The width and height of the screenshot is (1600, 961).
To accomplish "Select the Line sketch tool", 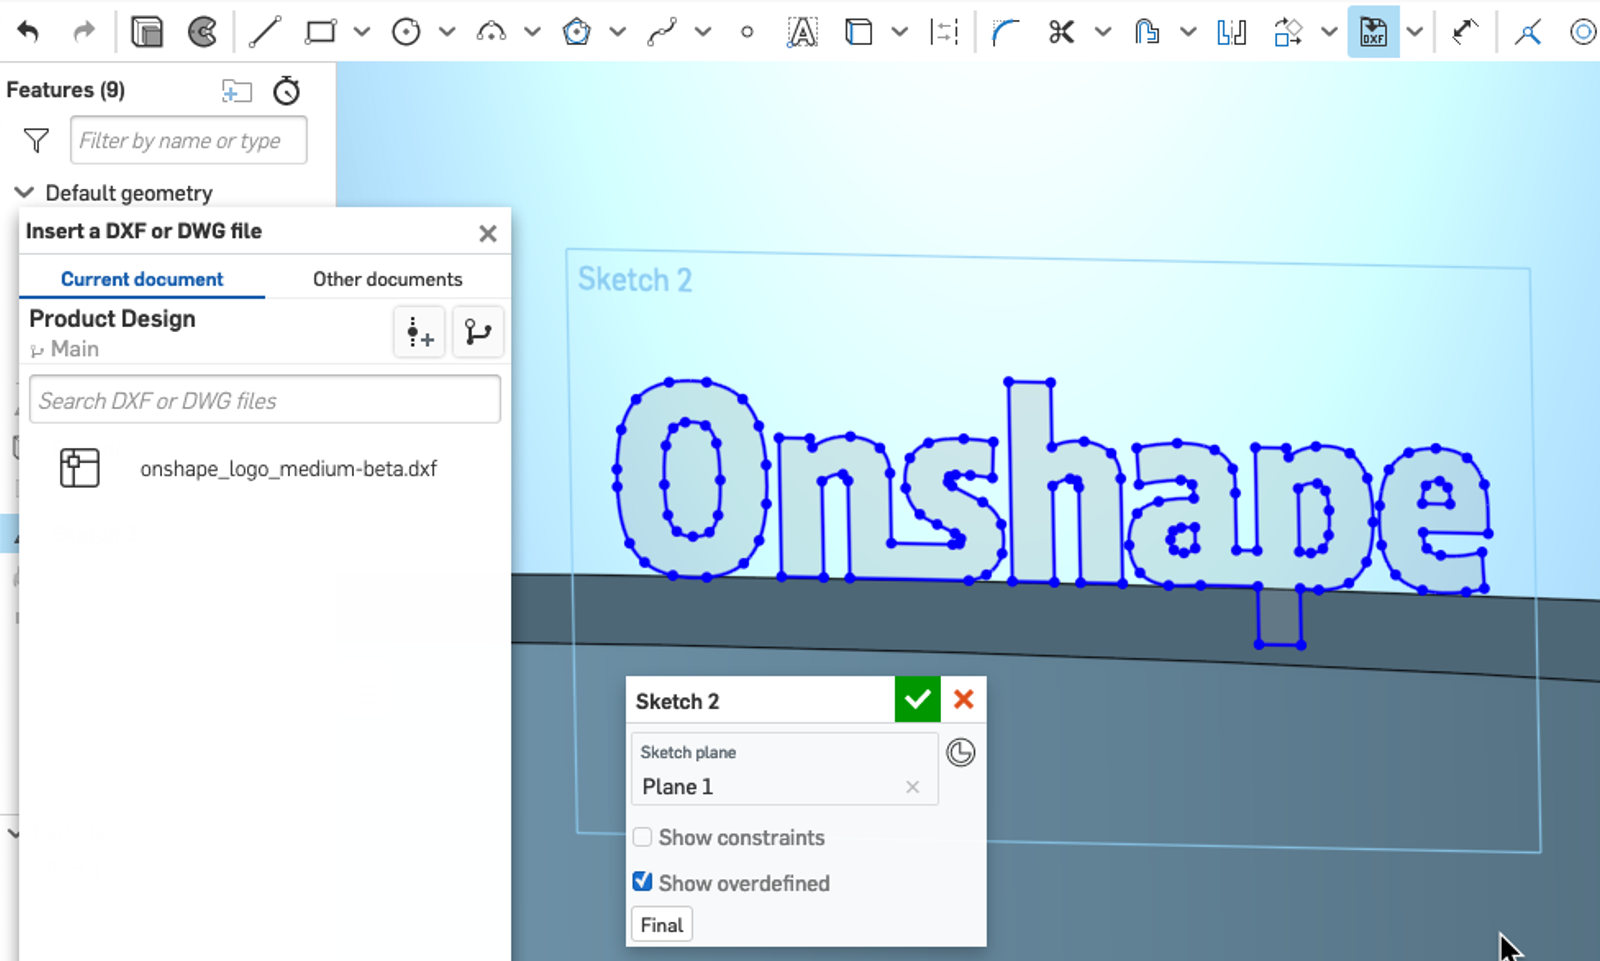I will (x=265, y=31).
